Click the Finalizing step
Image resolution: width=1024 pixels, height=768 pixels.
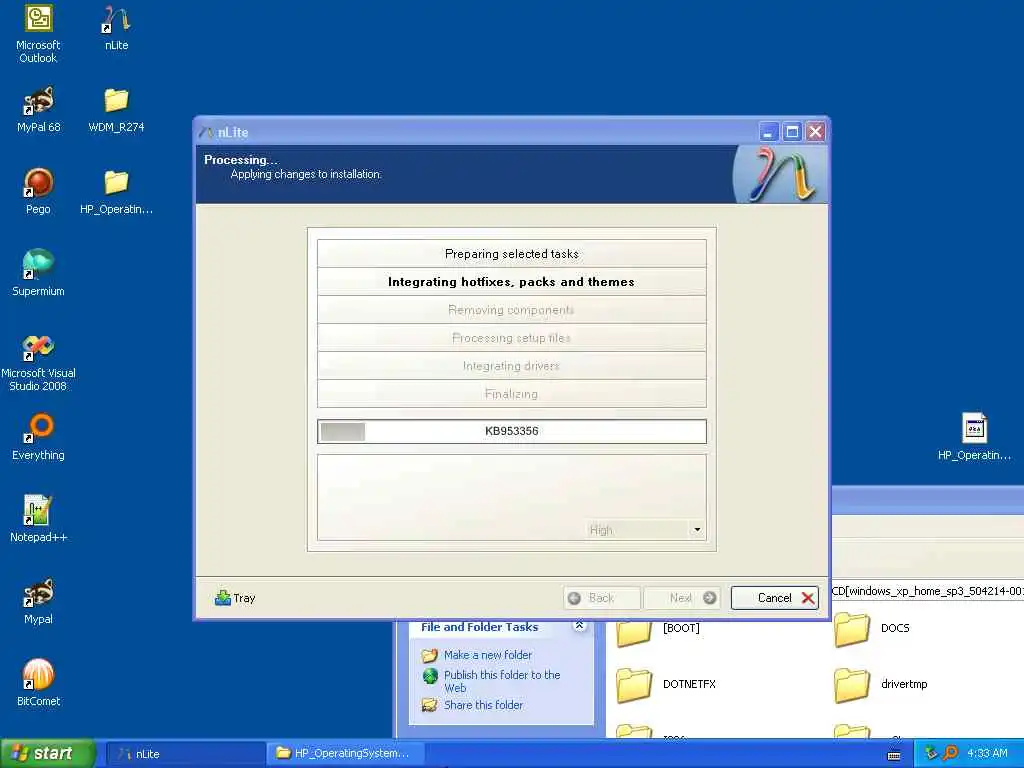(x=511, y=394)
